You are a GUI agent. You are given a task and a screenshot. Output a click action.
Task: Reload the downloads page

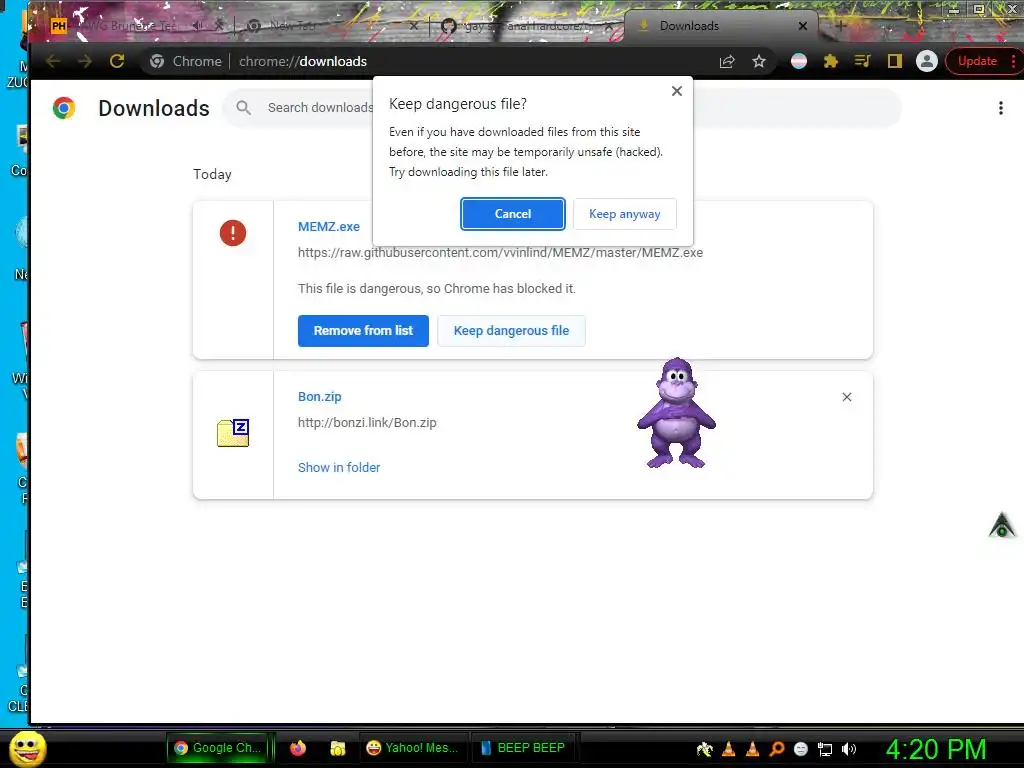tap(117, 61)
